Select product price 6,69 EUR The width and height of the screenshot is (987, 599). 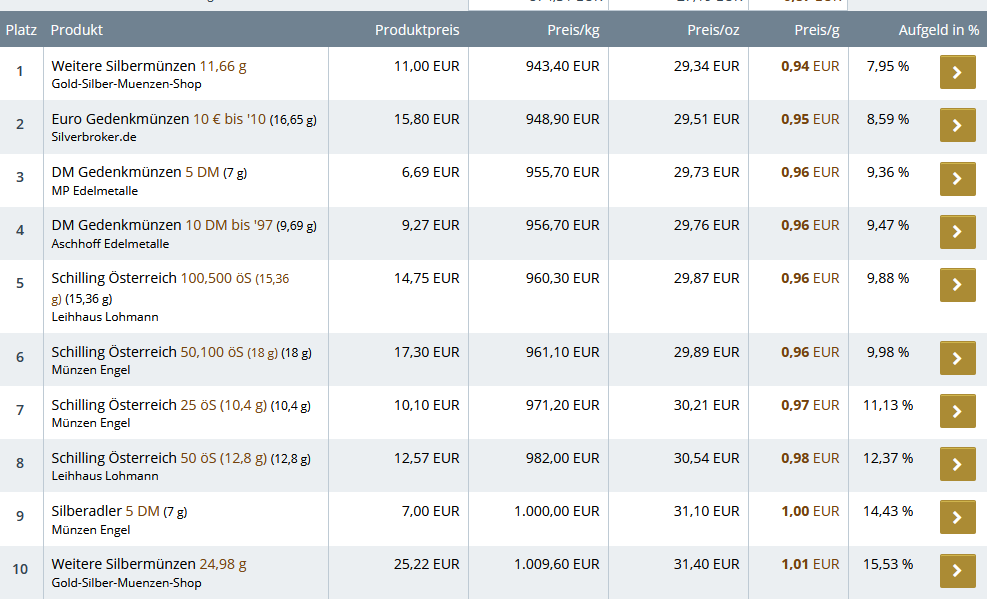431,172
